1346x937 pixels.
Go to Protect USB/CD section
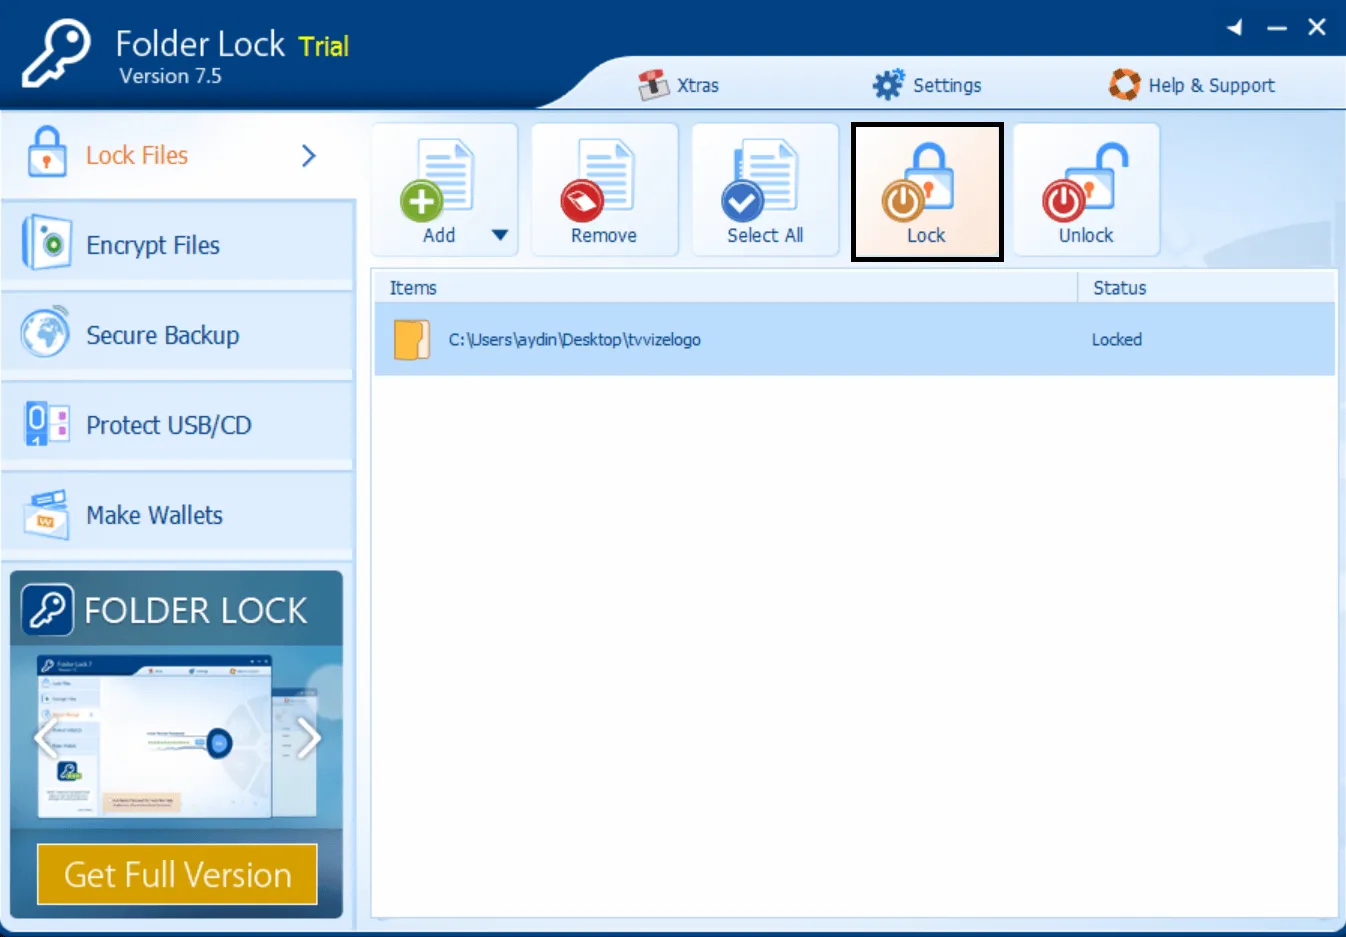pos(168,426)
